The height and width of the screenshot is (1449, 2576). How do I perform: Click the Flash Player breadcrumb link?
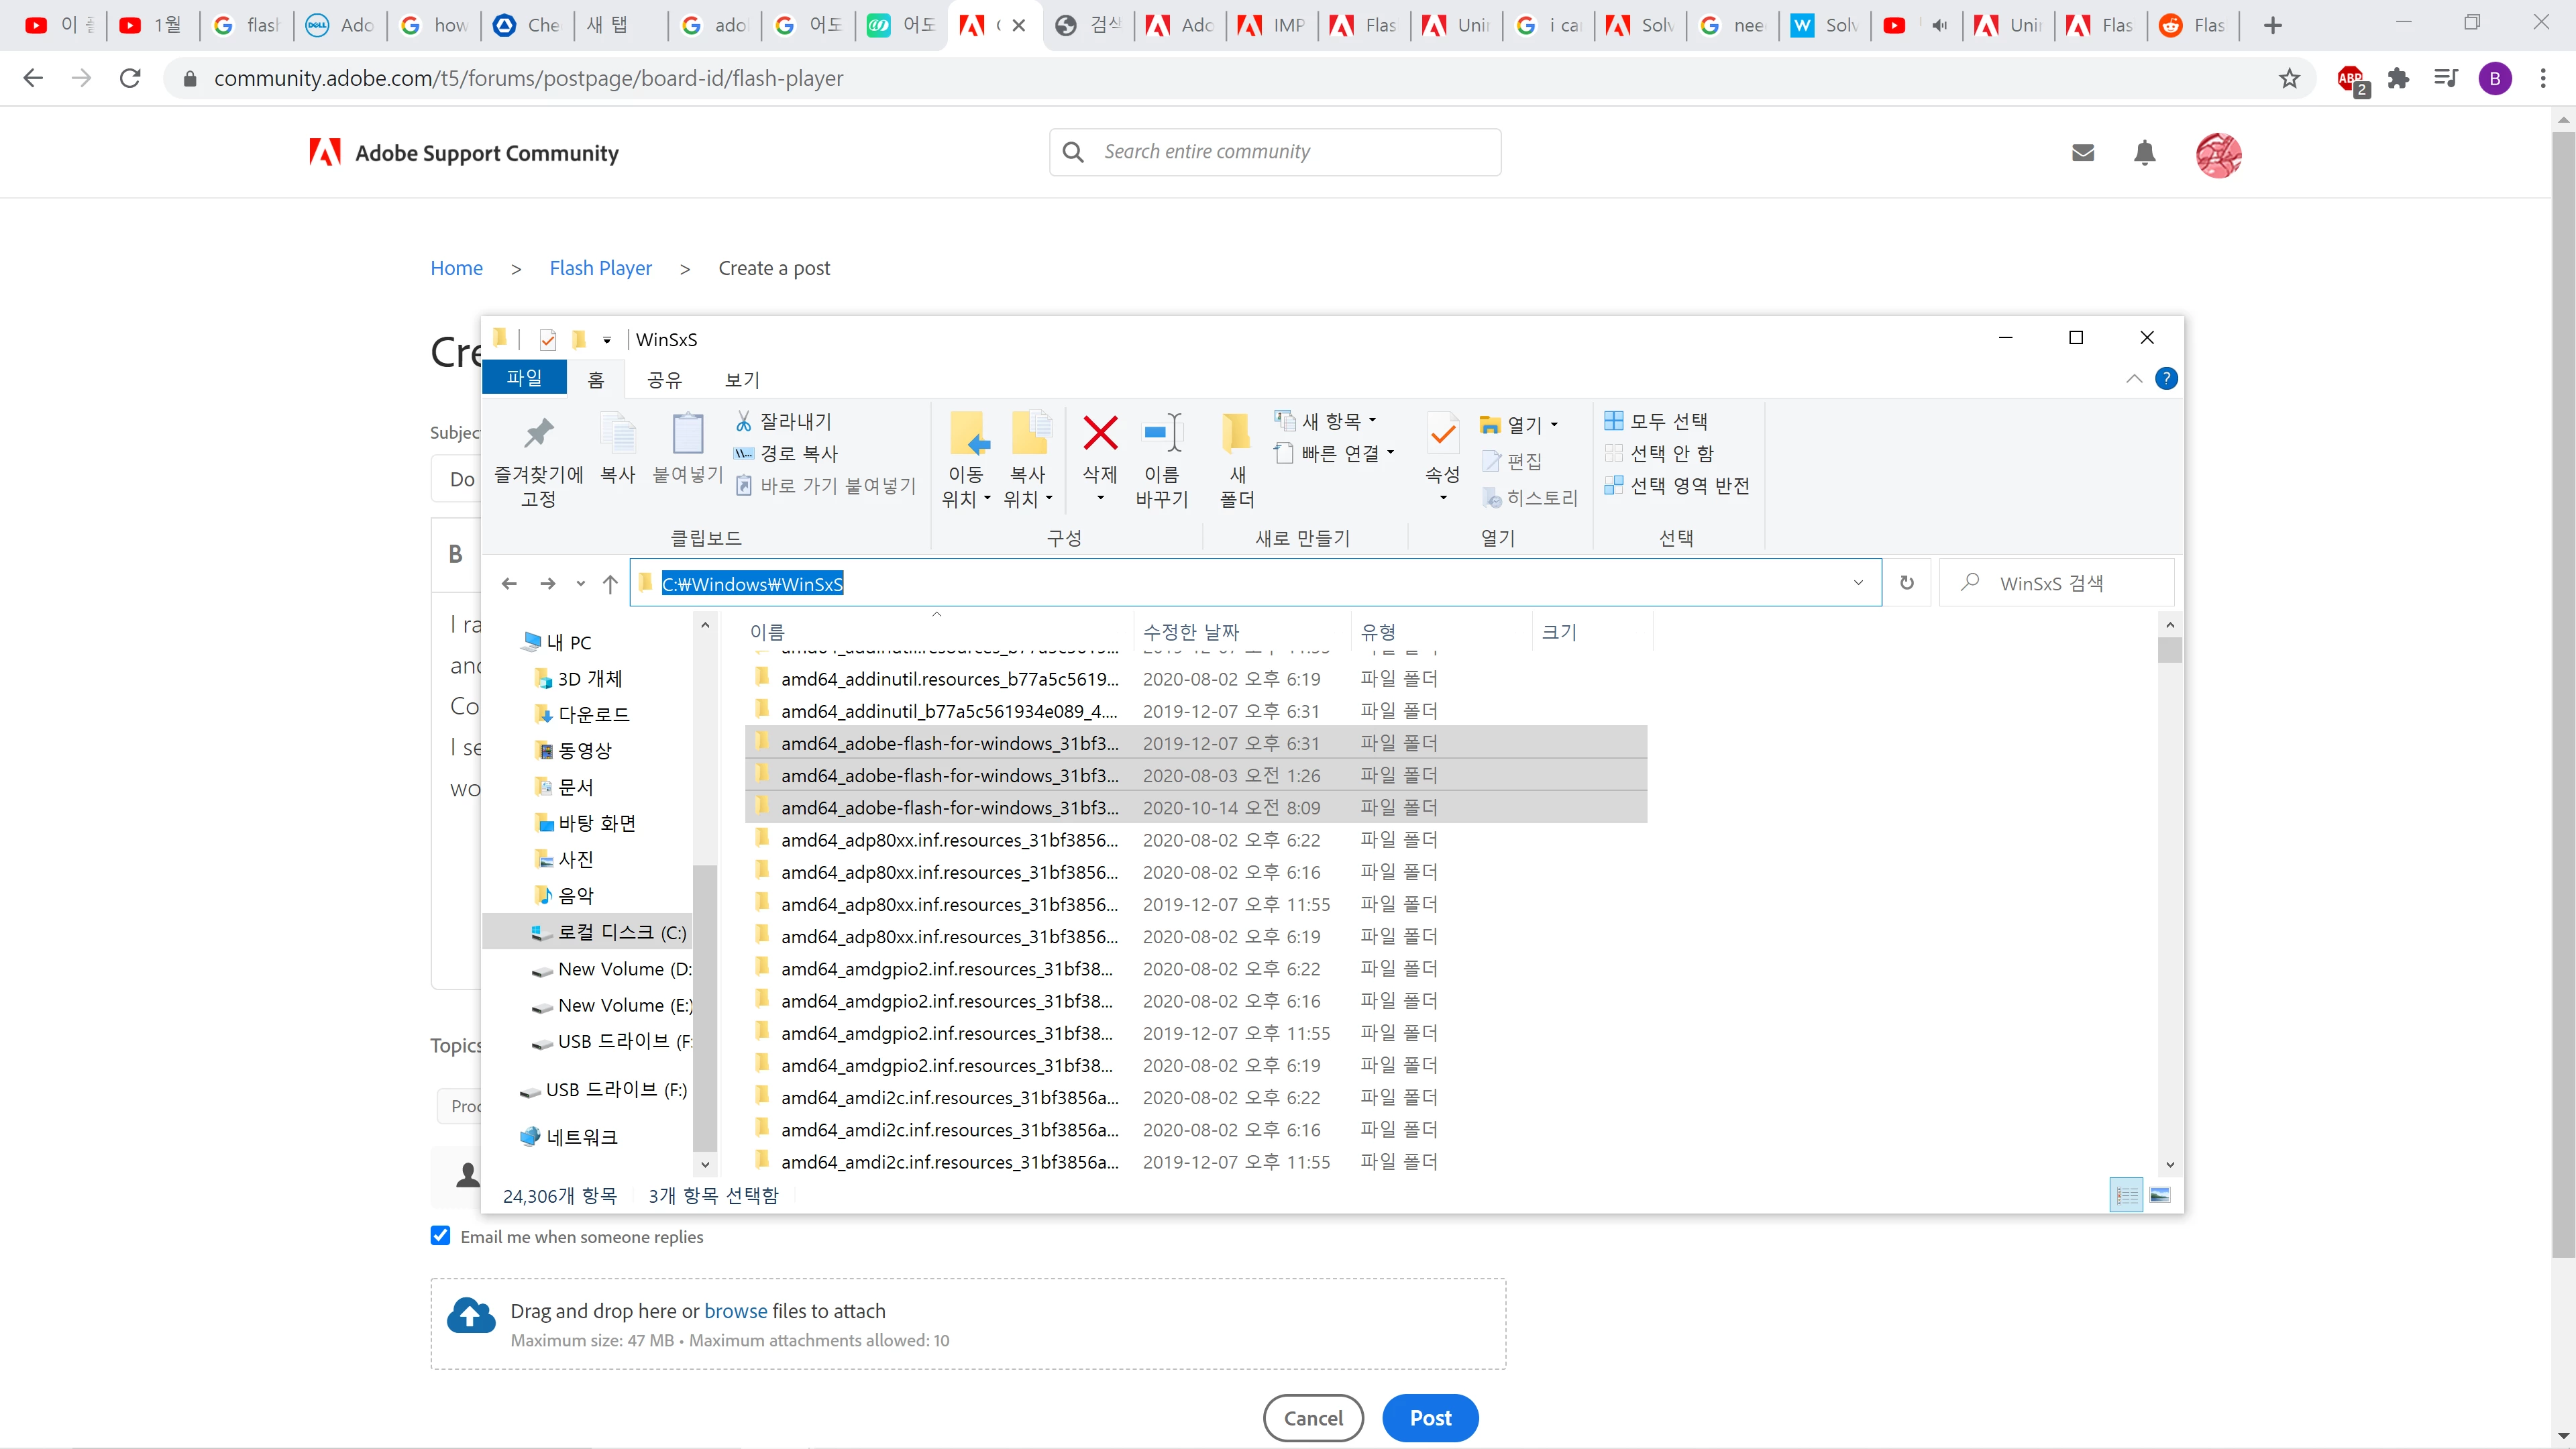[600, 268]
